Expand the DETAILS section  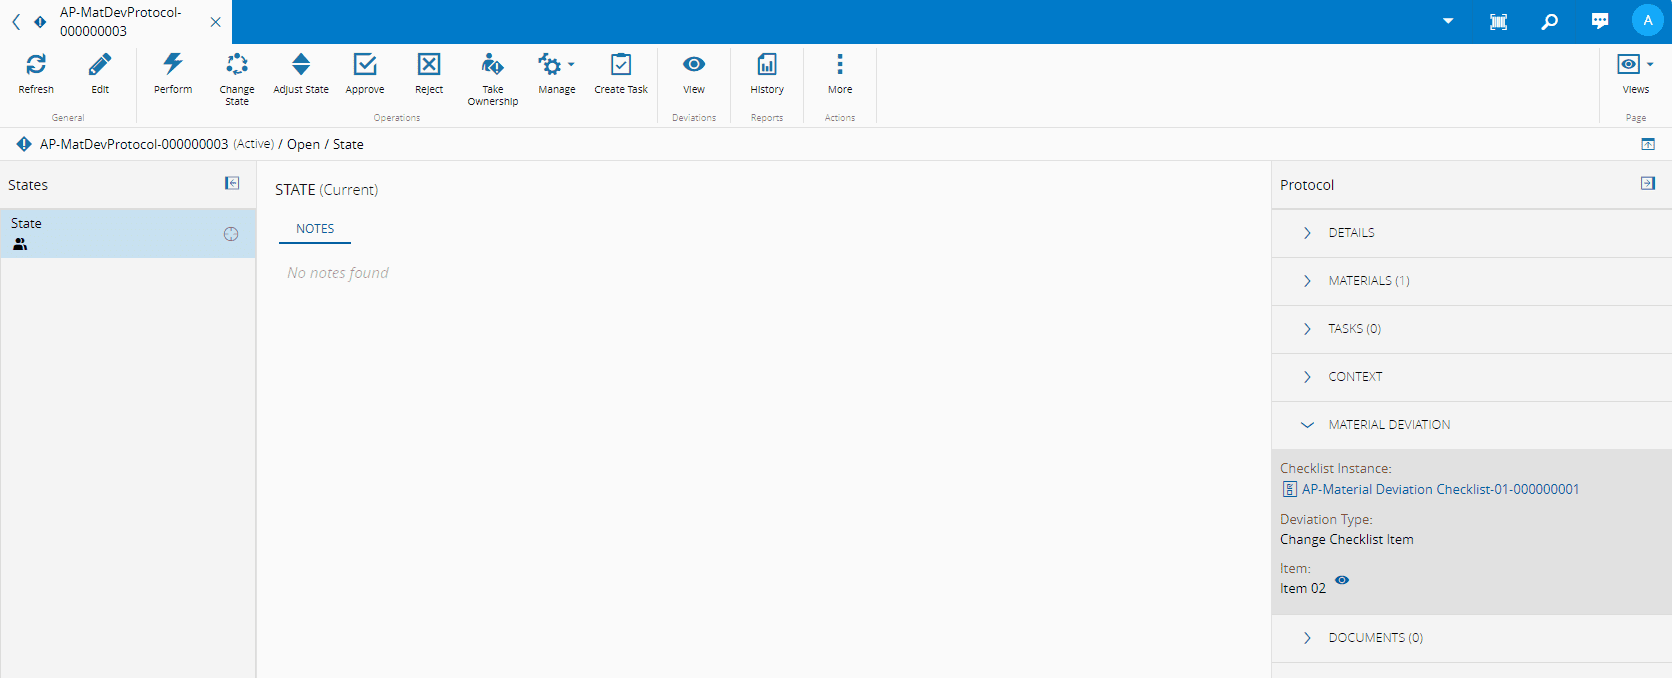point(1351,233)
